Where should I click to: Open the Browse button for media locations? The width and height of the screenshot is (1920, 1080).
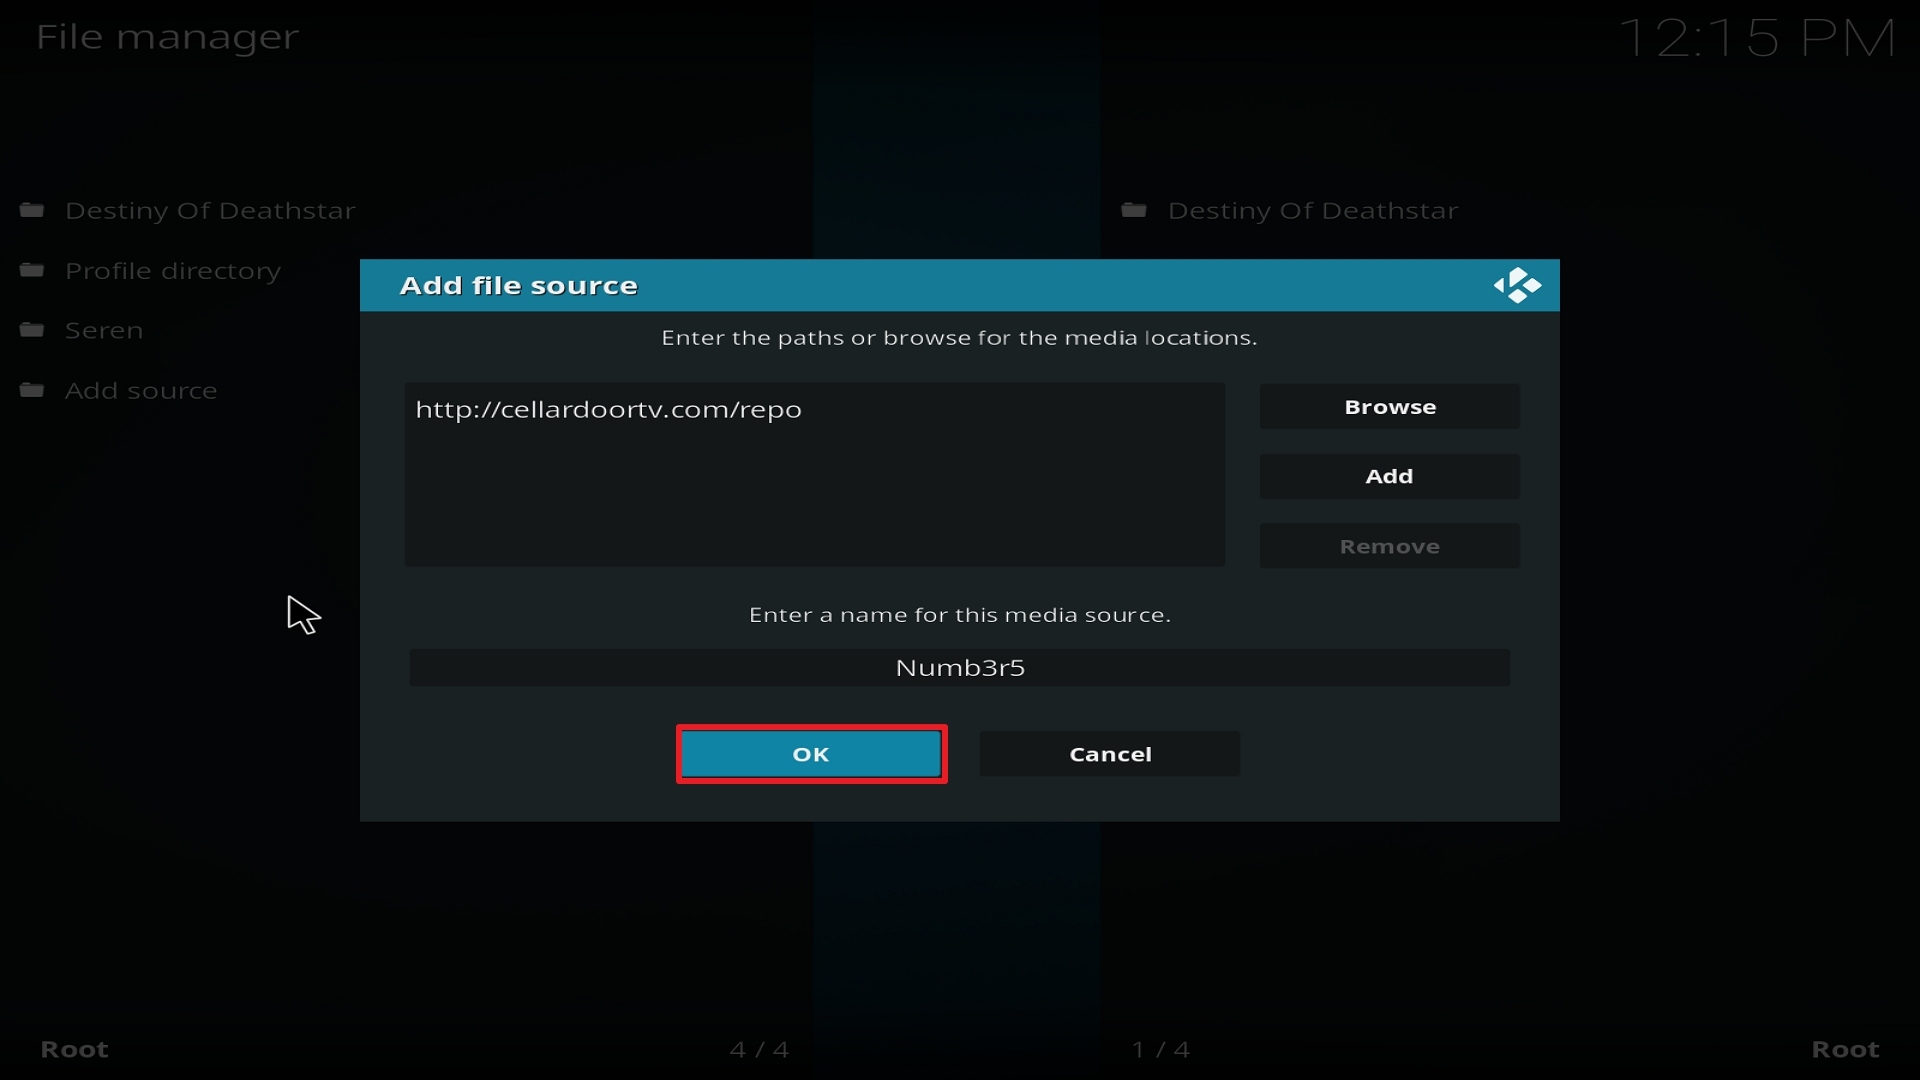[1390, 407]
